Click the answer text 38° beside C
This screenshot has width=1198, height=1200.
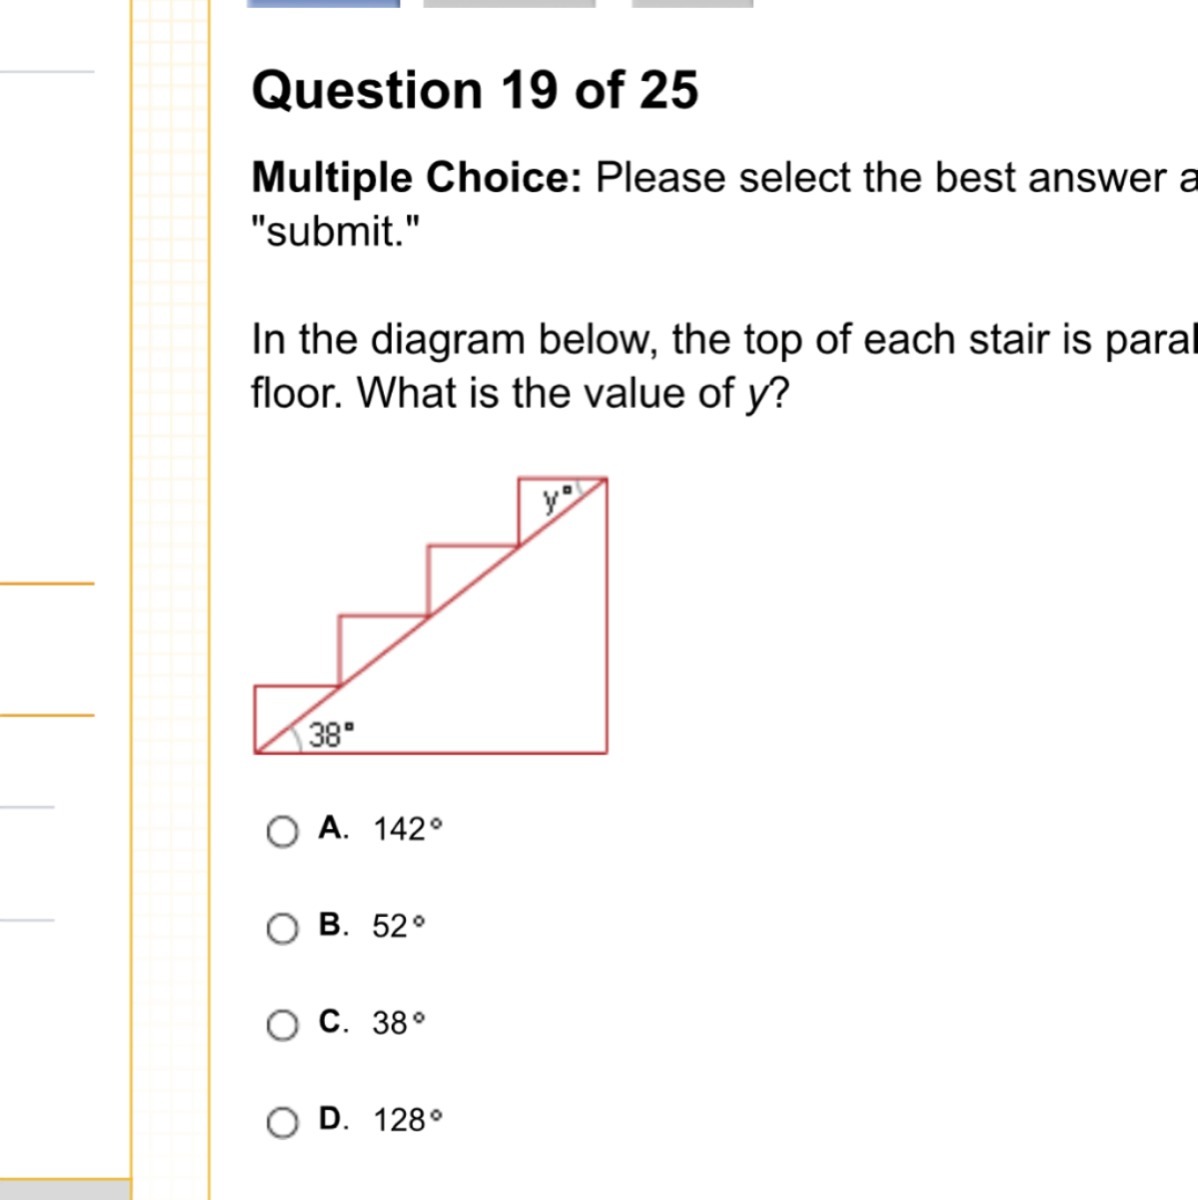(x=398, y=1023)
